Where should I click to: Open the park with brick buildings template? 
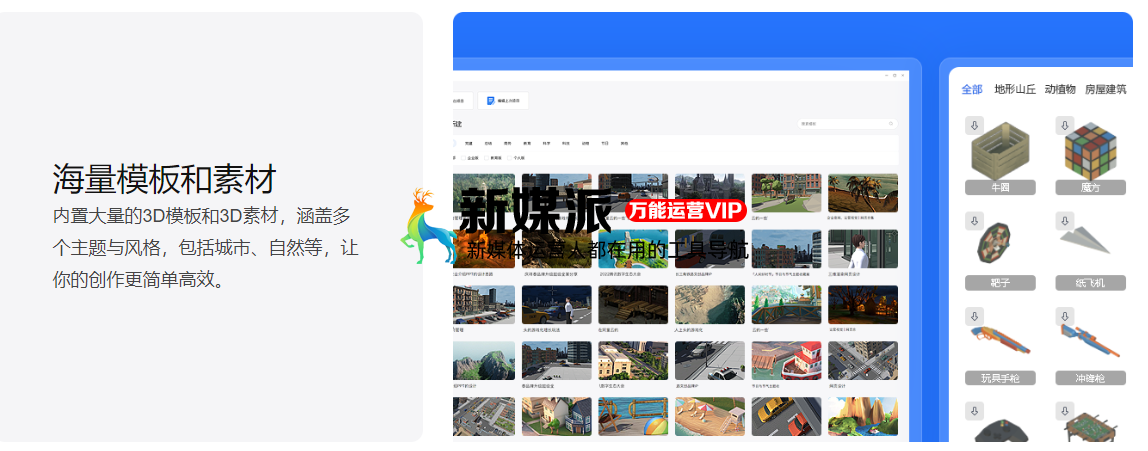[x=786, y=193]
